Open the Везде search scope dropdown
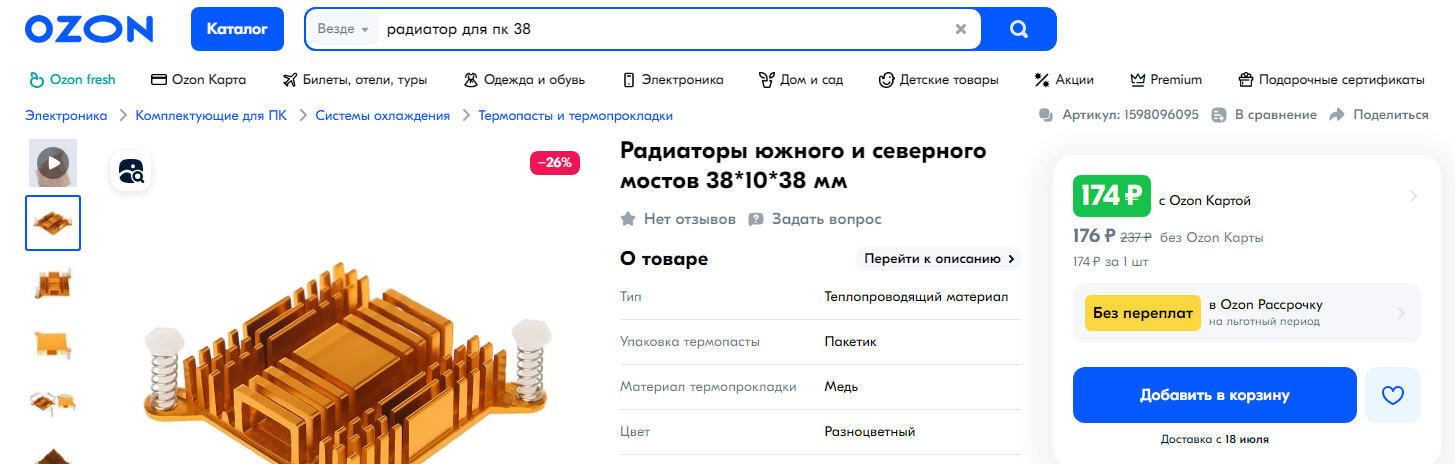The image size is (1455, 464). click(343, 29)
